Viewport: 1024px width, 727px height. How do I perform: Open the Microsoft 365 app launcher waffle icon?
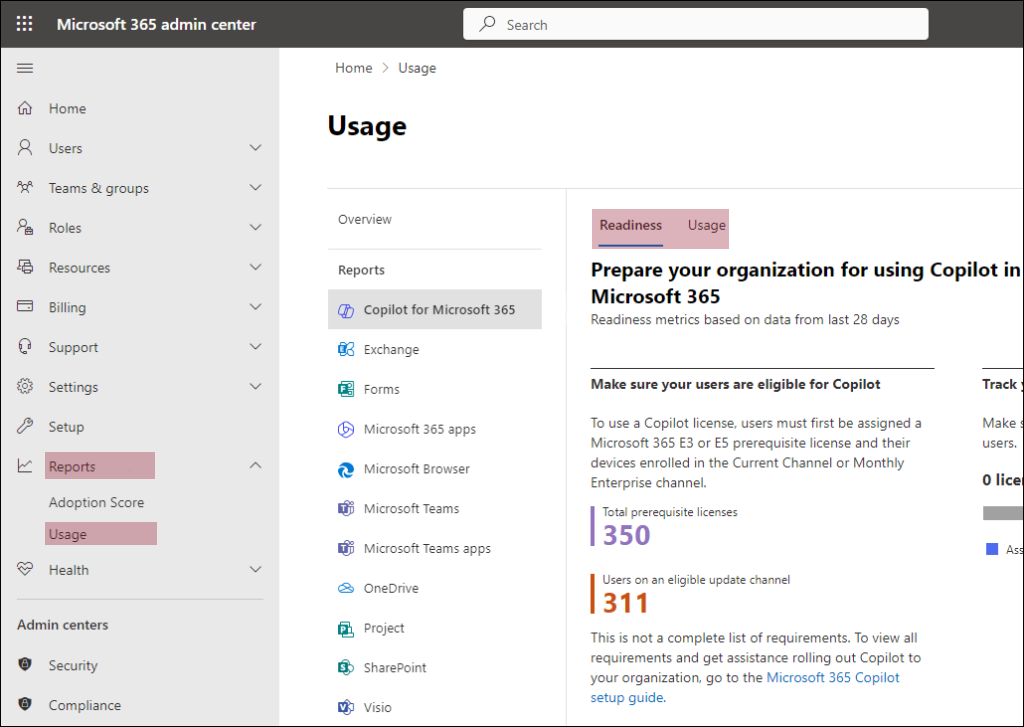pos(24,23)
